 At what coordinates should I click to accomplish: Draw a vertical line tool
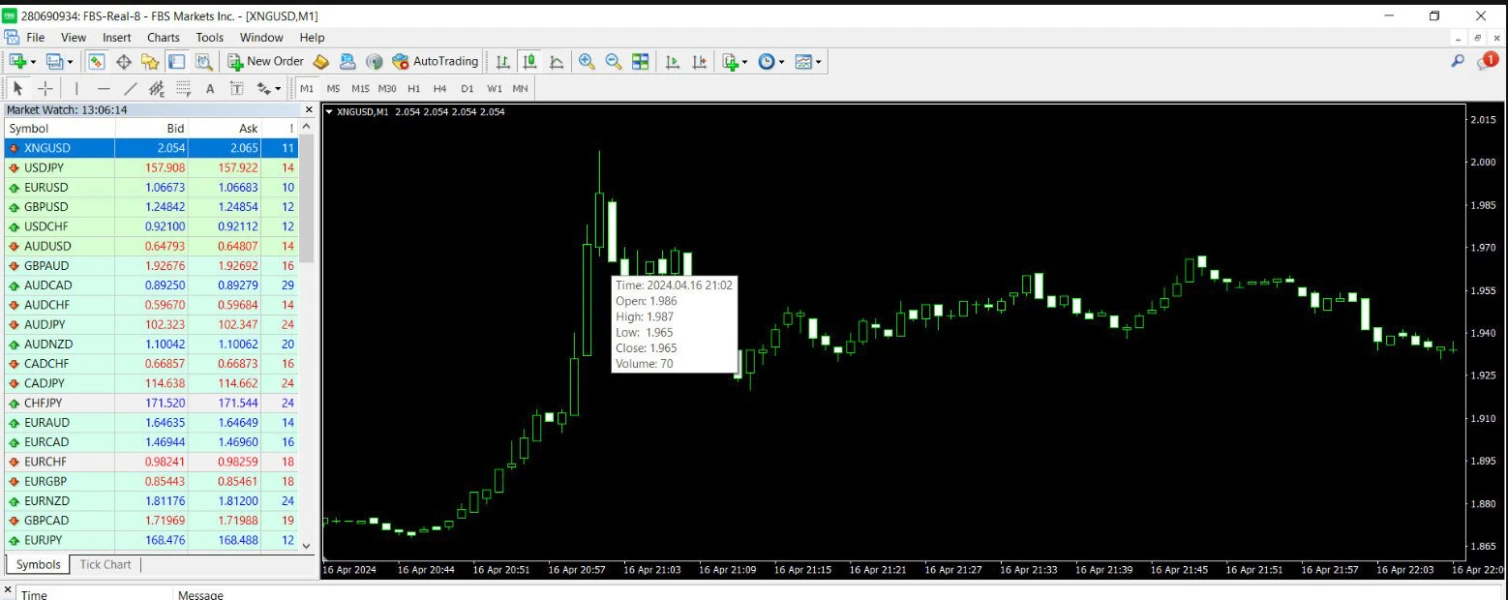pos(77,89)
